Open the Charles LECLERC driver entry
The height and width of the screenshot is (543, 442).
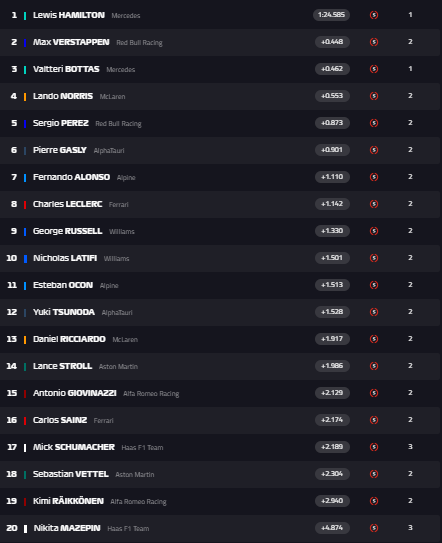coord(68,204)
